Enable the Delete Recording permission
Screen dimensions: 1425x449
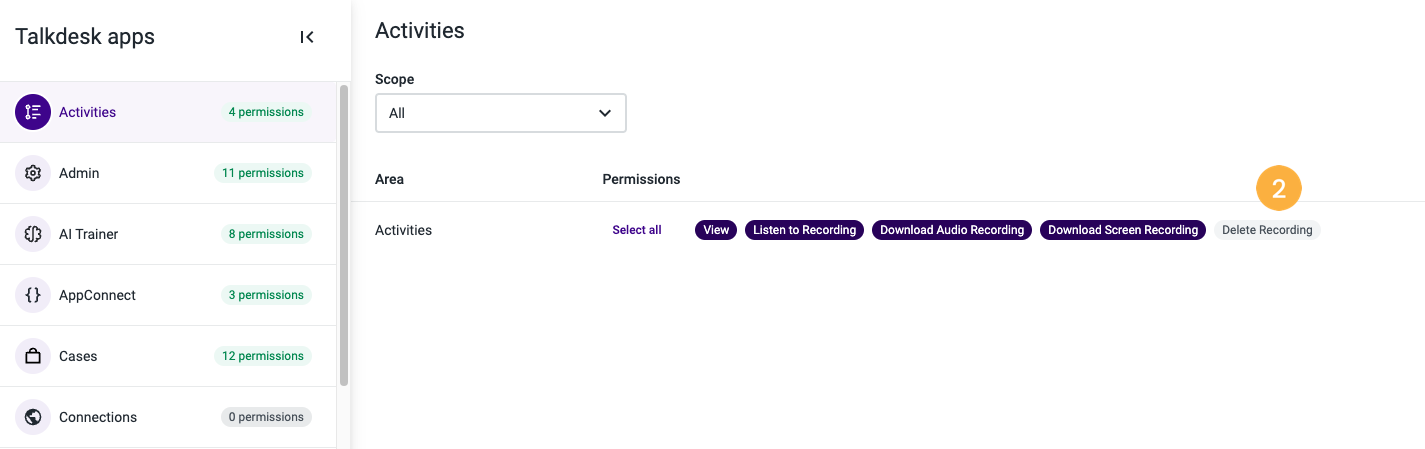click(1267, 230)
